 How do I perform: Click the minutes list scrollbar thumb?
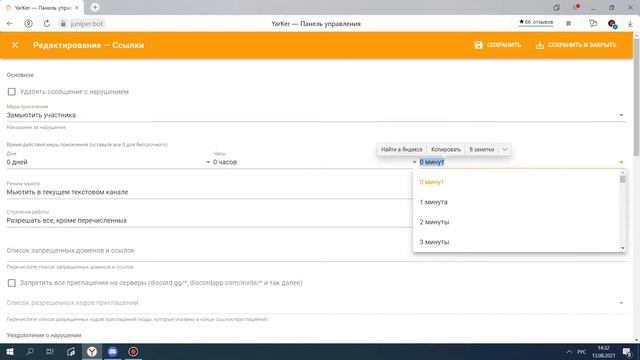click(622, 179)
